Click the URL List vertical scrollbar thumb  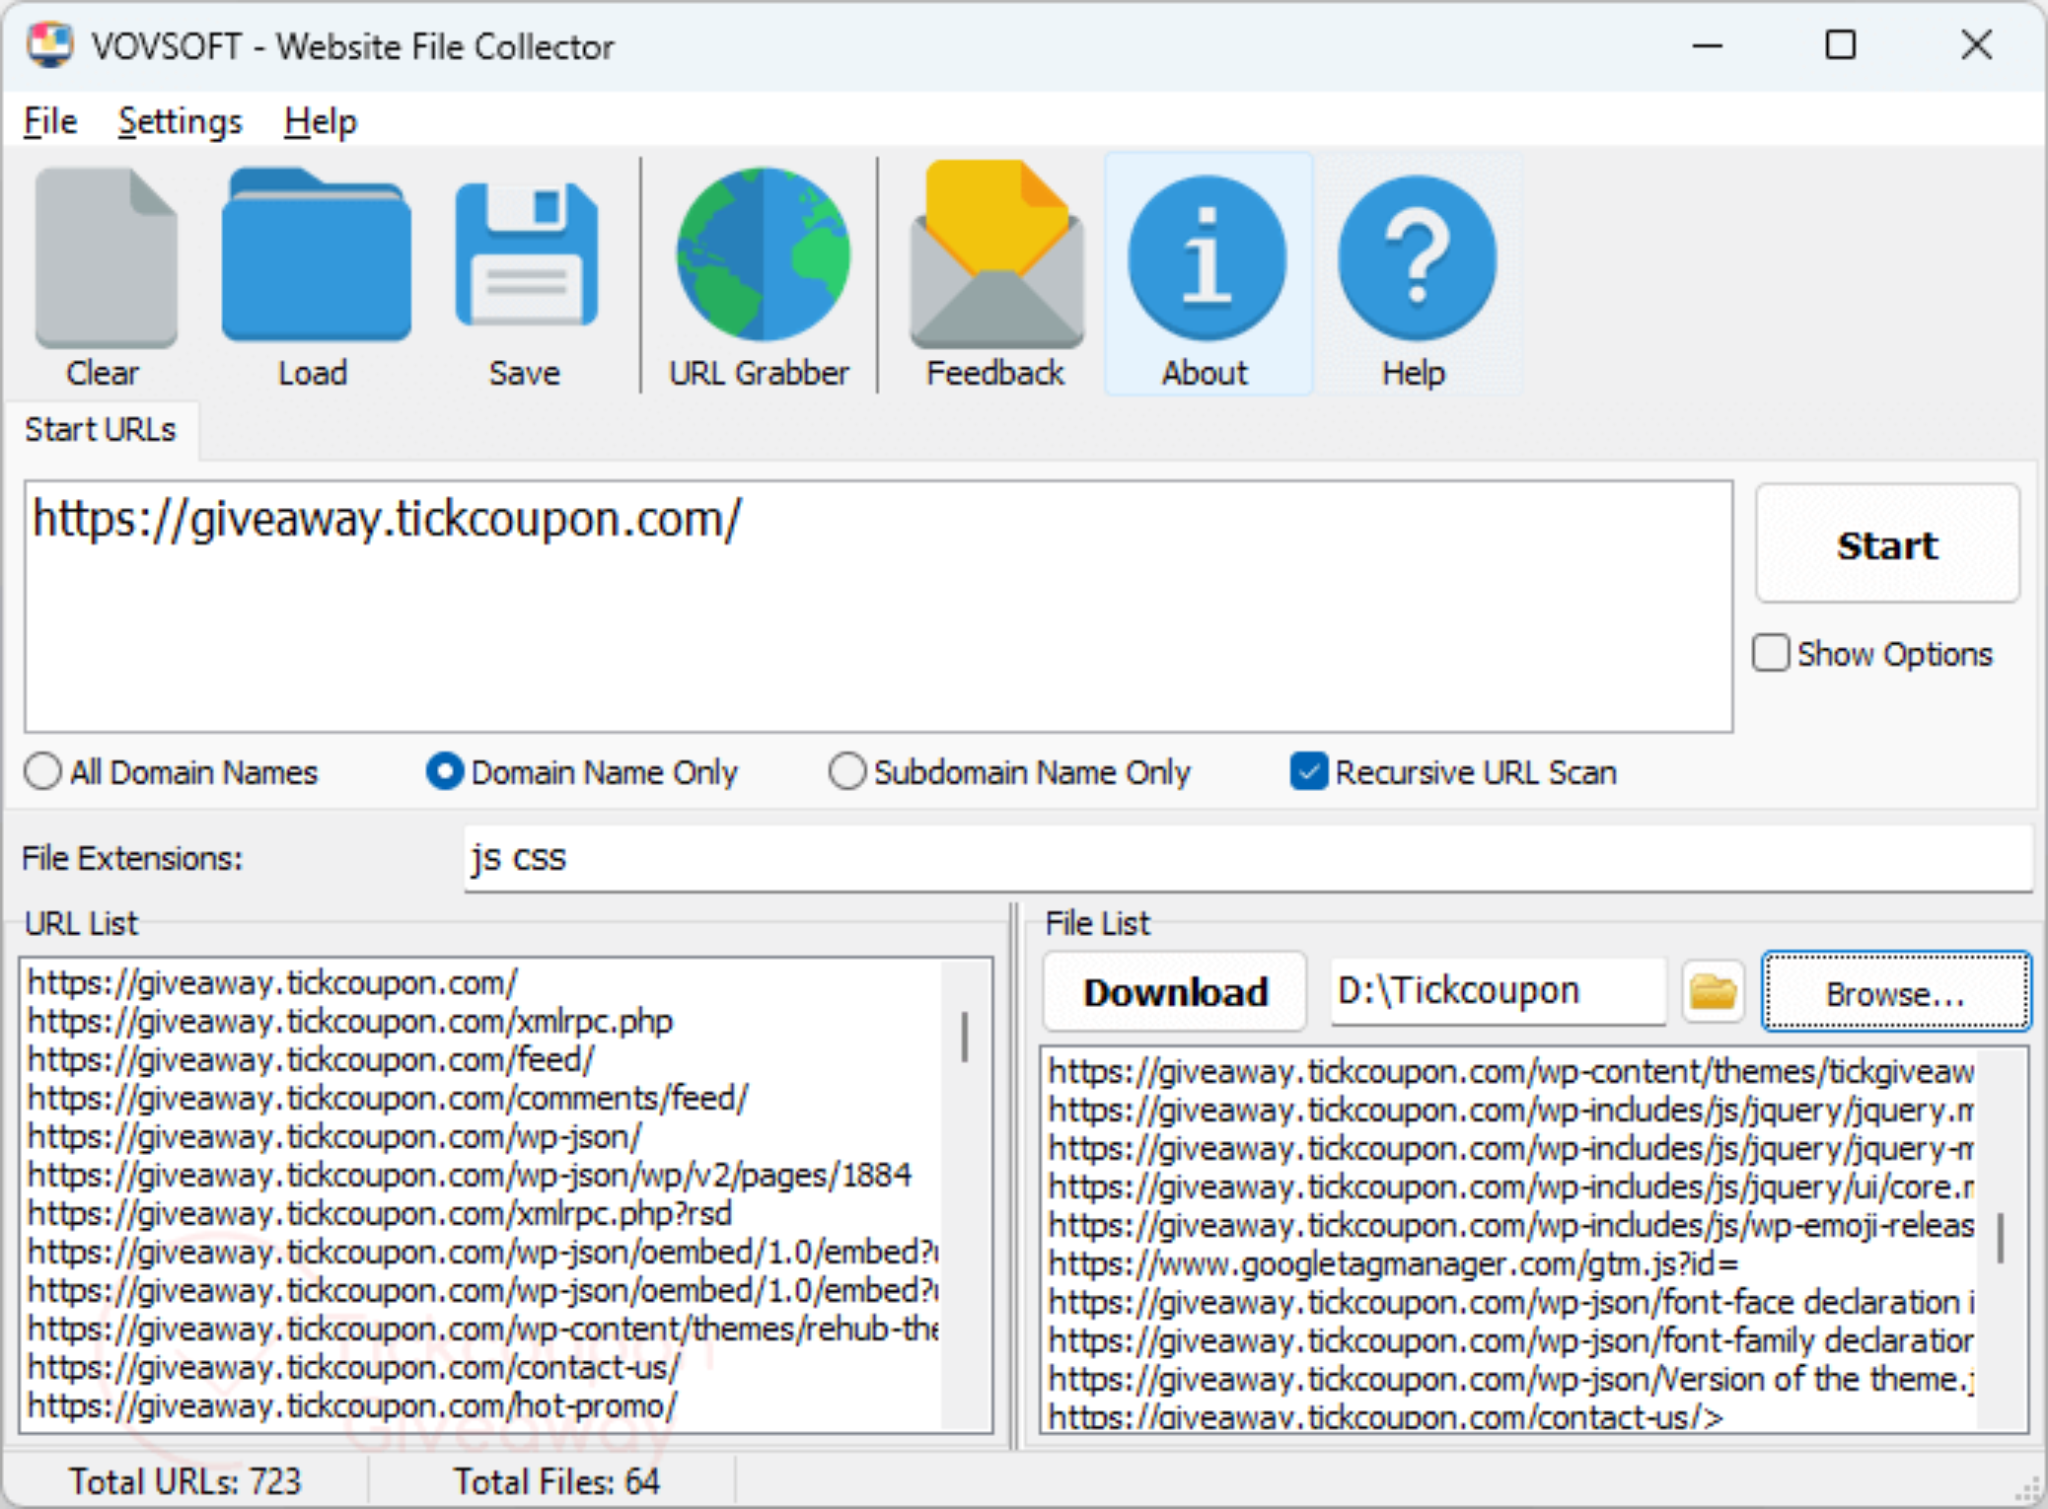tap(964, 1036)
